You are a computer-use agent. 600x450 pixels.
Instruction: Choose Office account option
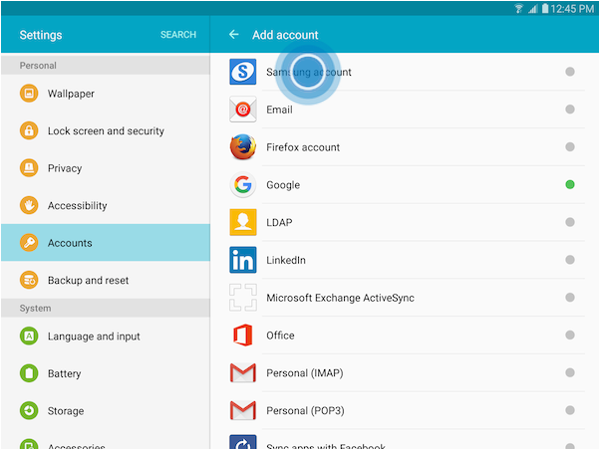tap(405, 335)
